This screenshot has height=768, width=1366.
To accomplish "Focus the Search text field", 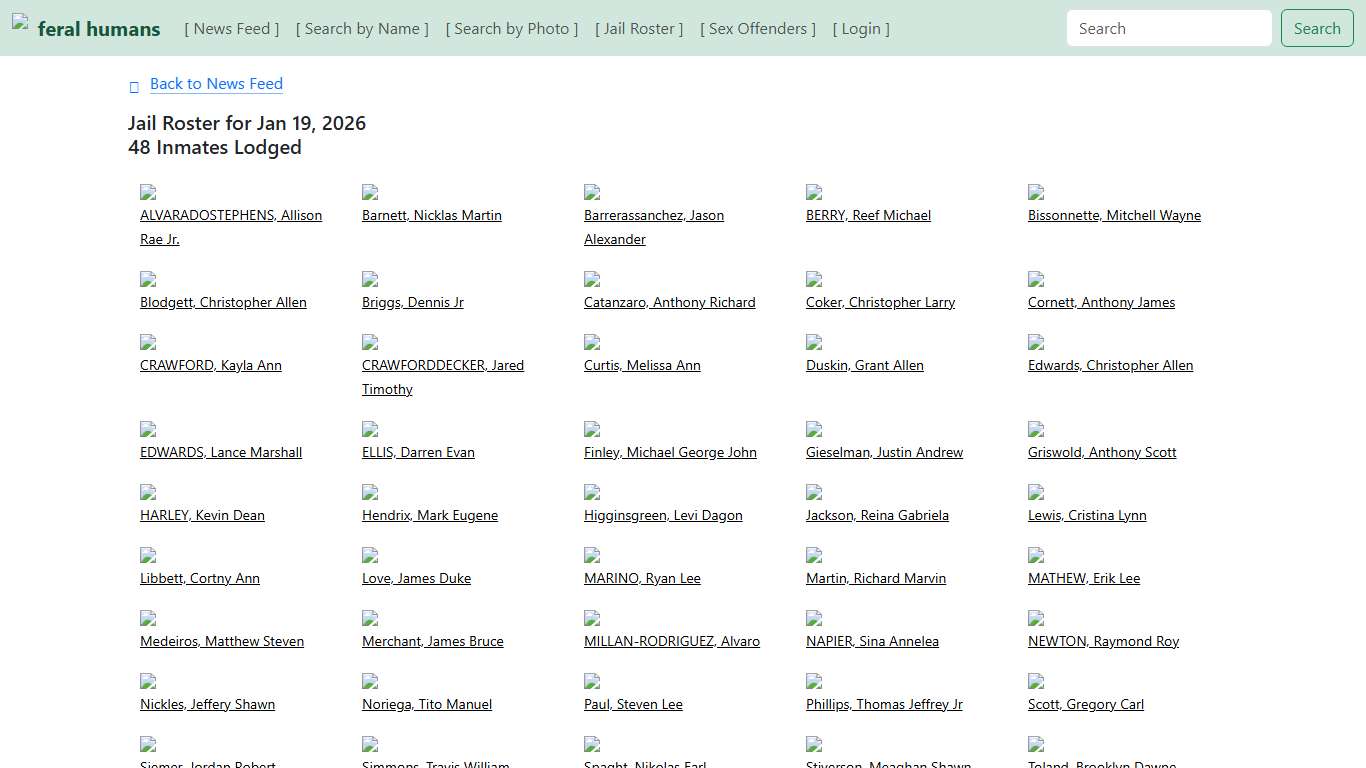I will tap(1168, 29).
